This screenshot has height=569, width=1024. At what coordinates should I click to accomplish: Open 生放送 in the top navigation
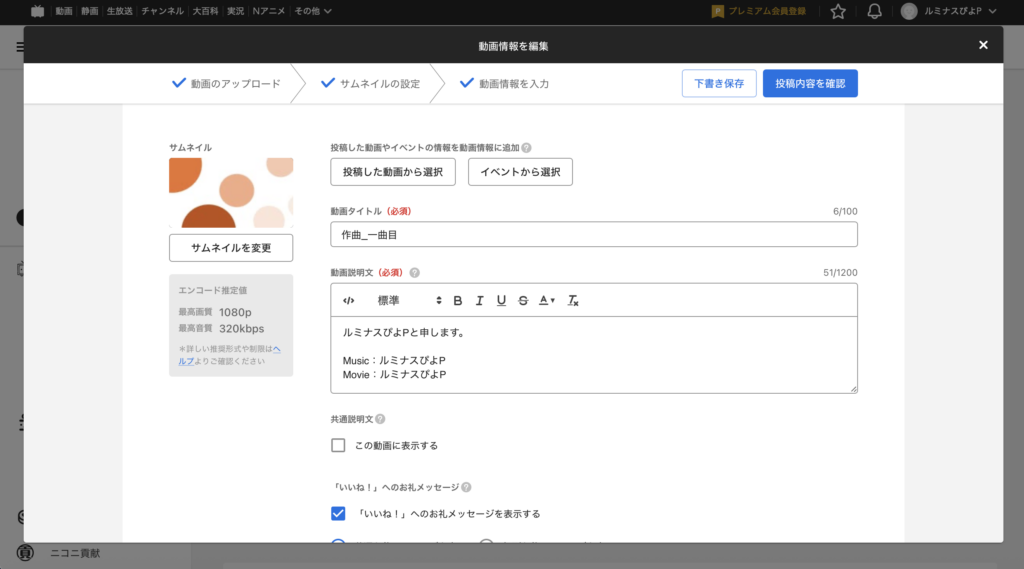click(120, 11)
